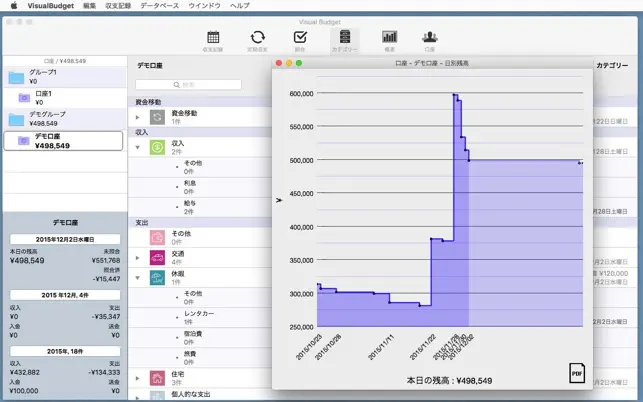The image size is (643, 402).
Task: Click the デモグループ folder icon
Action: coord(16,119)
